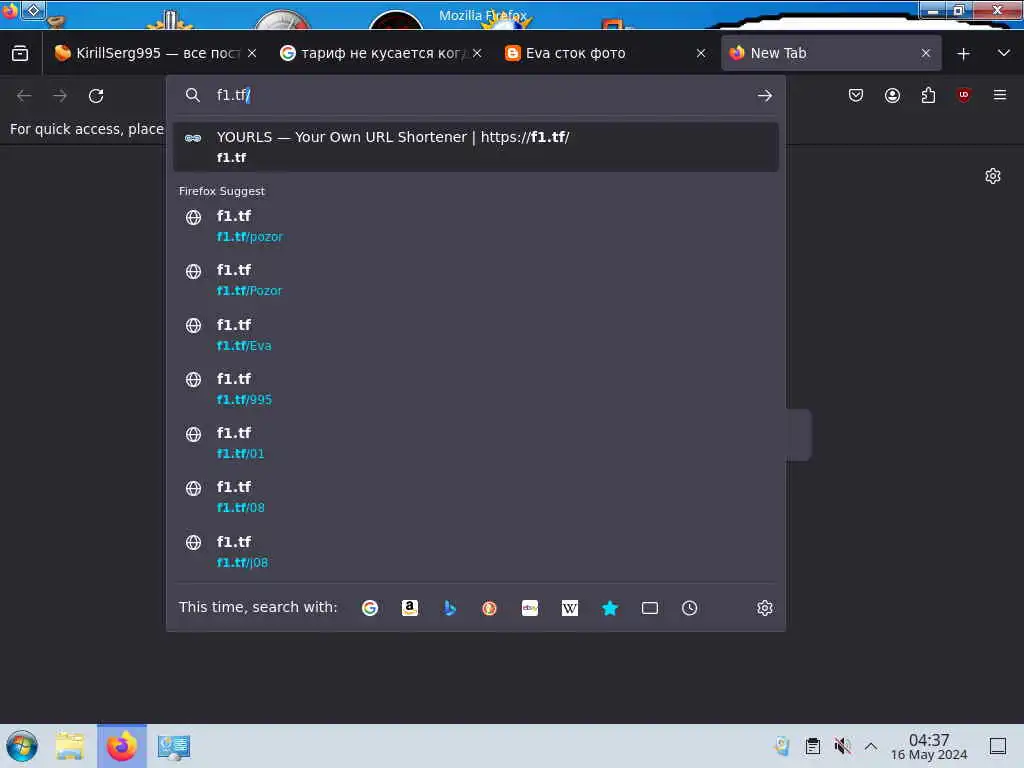Image resolution: width=1024 pixels, height=768 pixels.
Task: Select the f1.tf/01 suggestion
Action: tap(475, 443)
